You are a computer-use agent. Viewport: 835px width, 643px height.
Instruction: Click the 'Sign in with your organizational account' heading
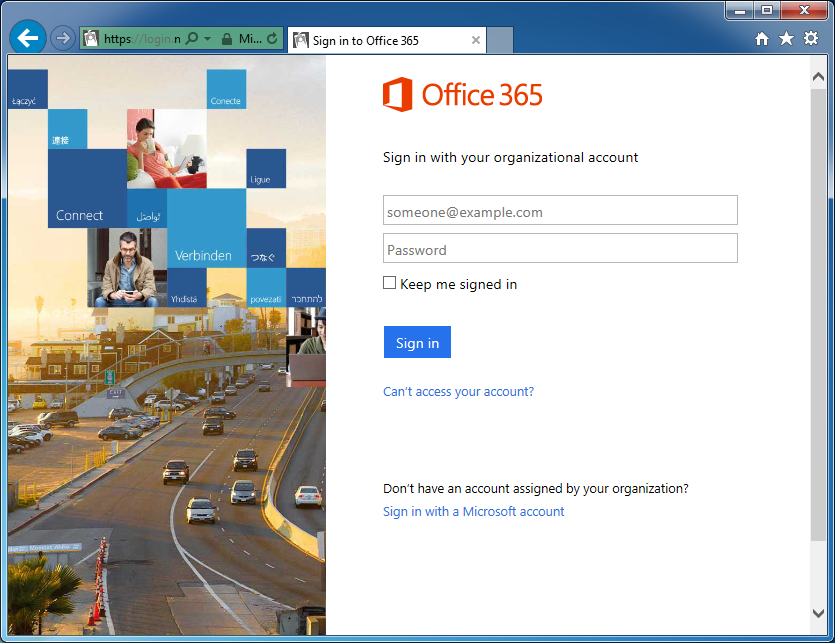pyautogui.click(x=510, y=158)
